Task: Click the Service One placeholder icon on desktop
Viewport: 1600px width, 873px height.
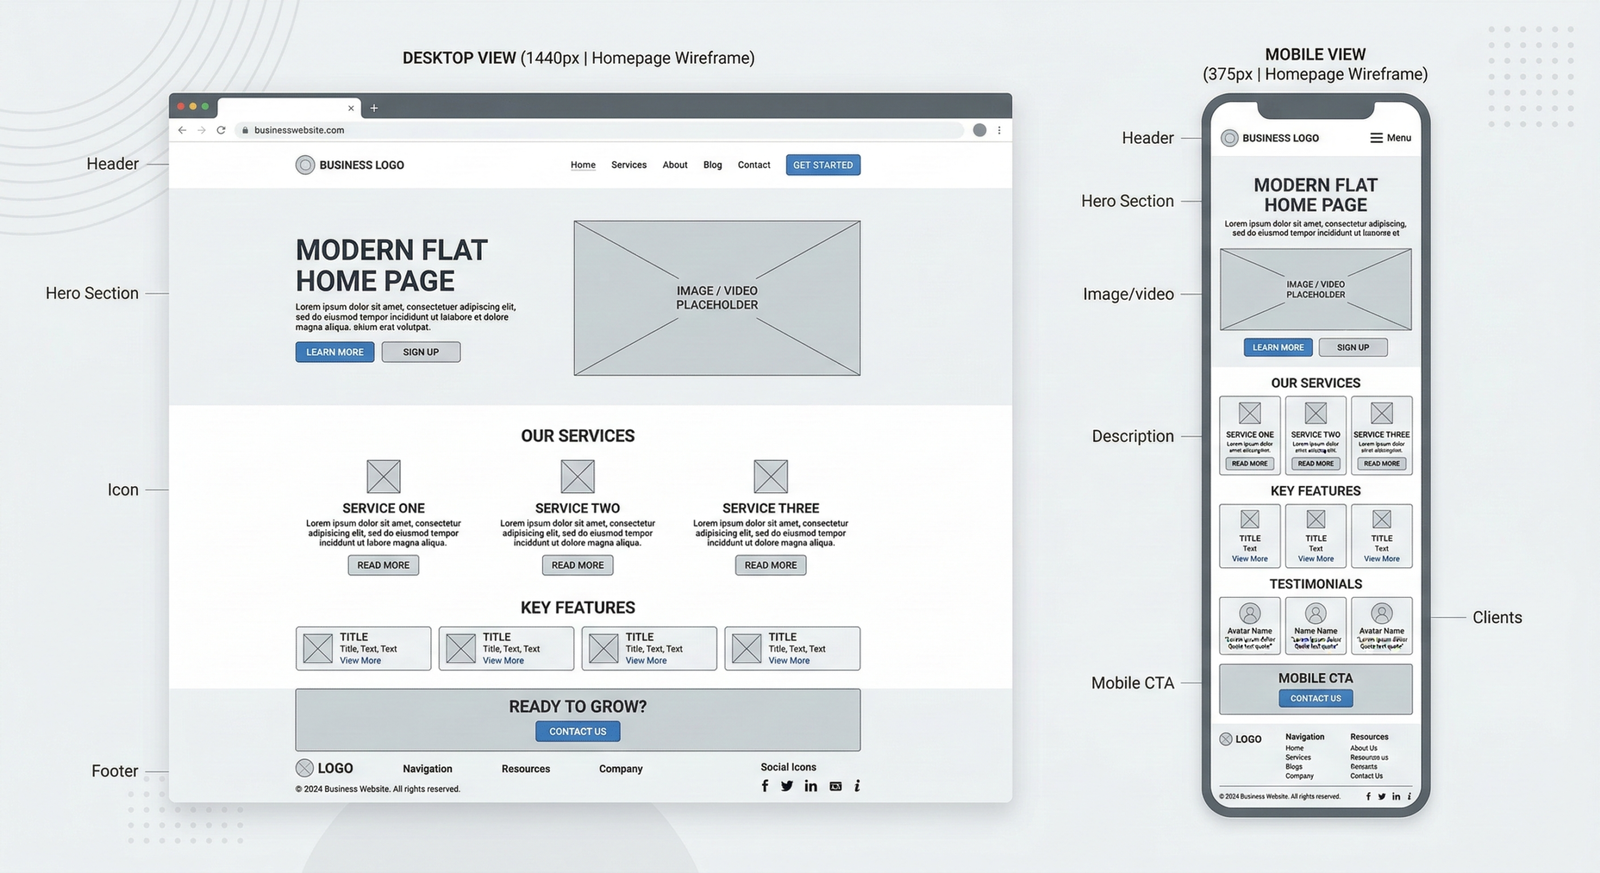Action: point(383,476)
